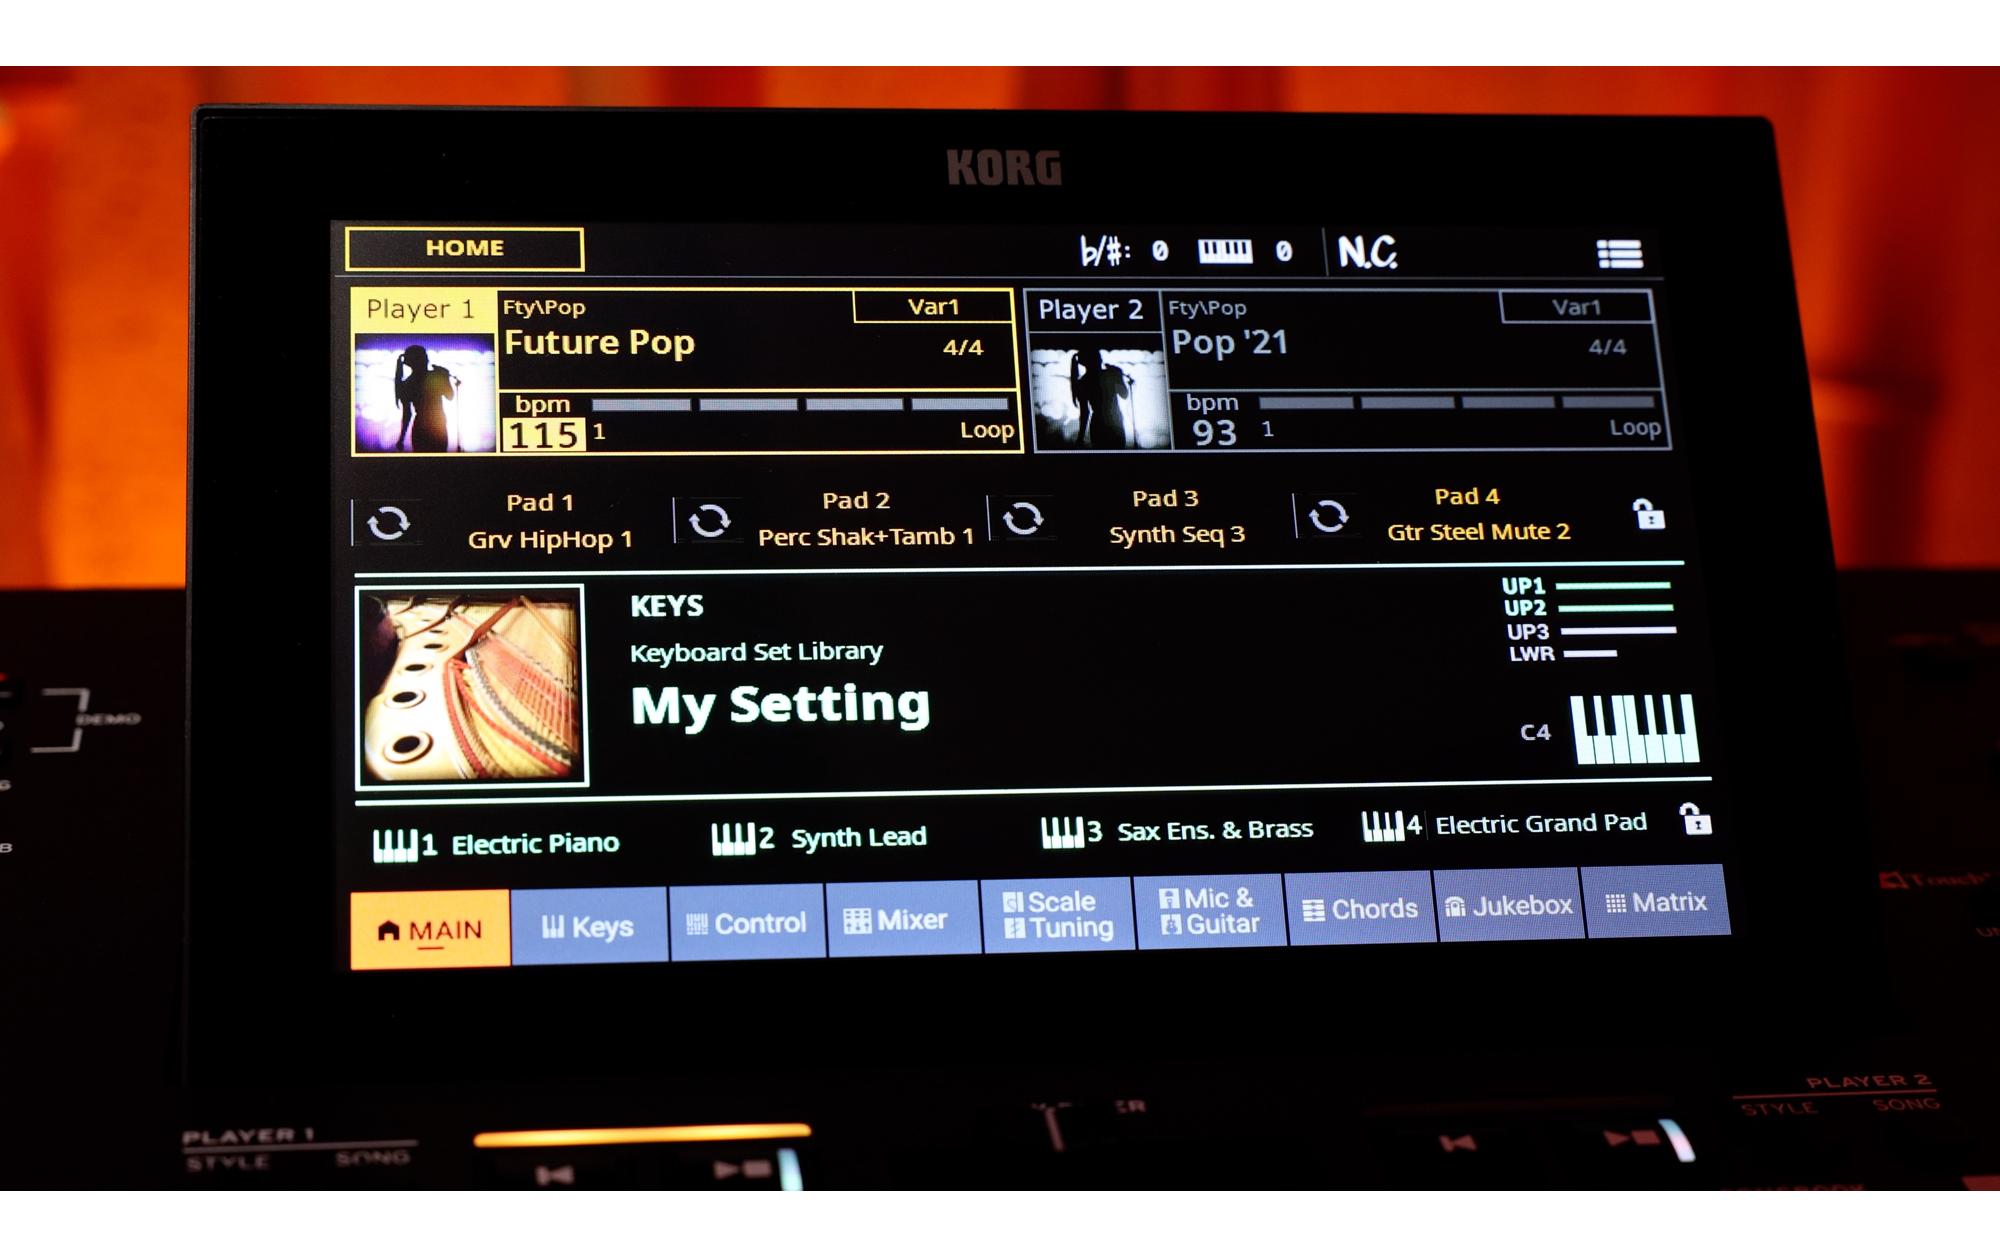Viewport: 2000px width, 1258px height.
Task: Open My Setting keyboard set name
Action: point(780,705)
